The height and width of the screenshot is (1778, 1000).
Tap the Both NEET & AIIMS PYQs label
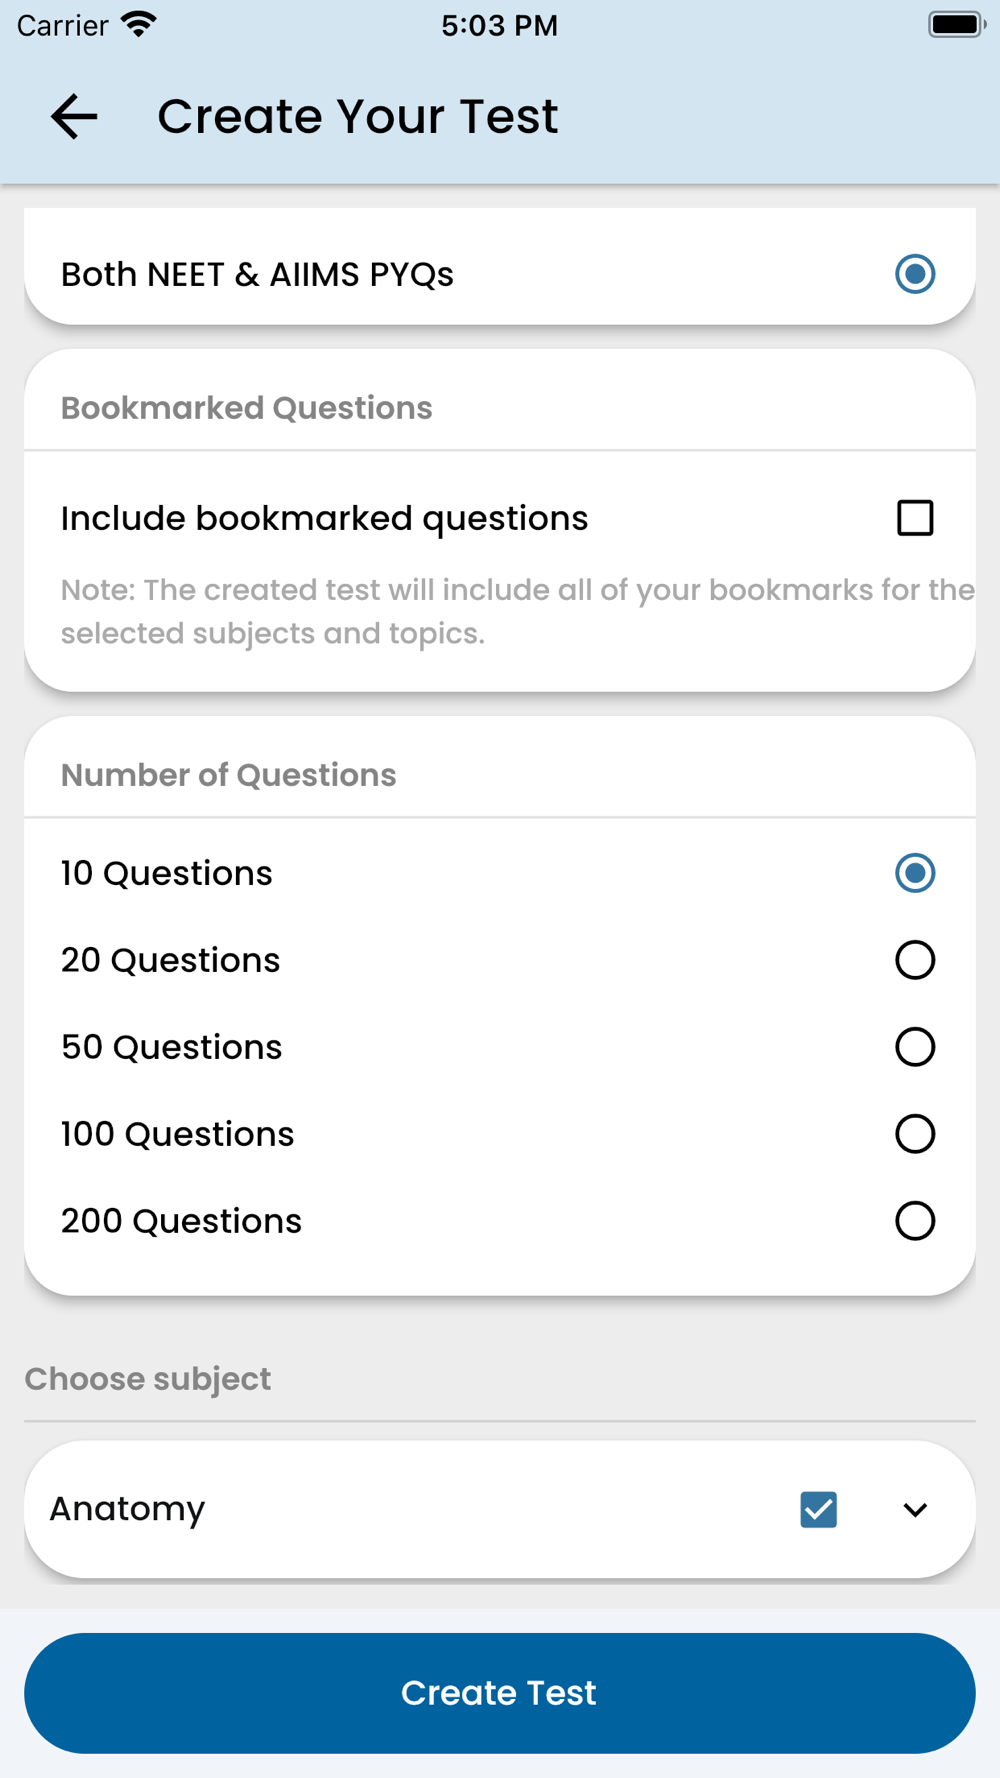(x=257, y=274)
